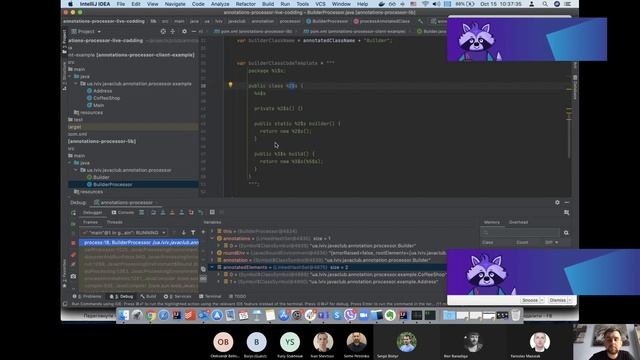The height and width of the screenshot is (360, 640).
Task: Click the memory search input field
Action: click(520, 233)
